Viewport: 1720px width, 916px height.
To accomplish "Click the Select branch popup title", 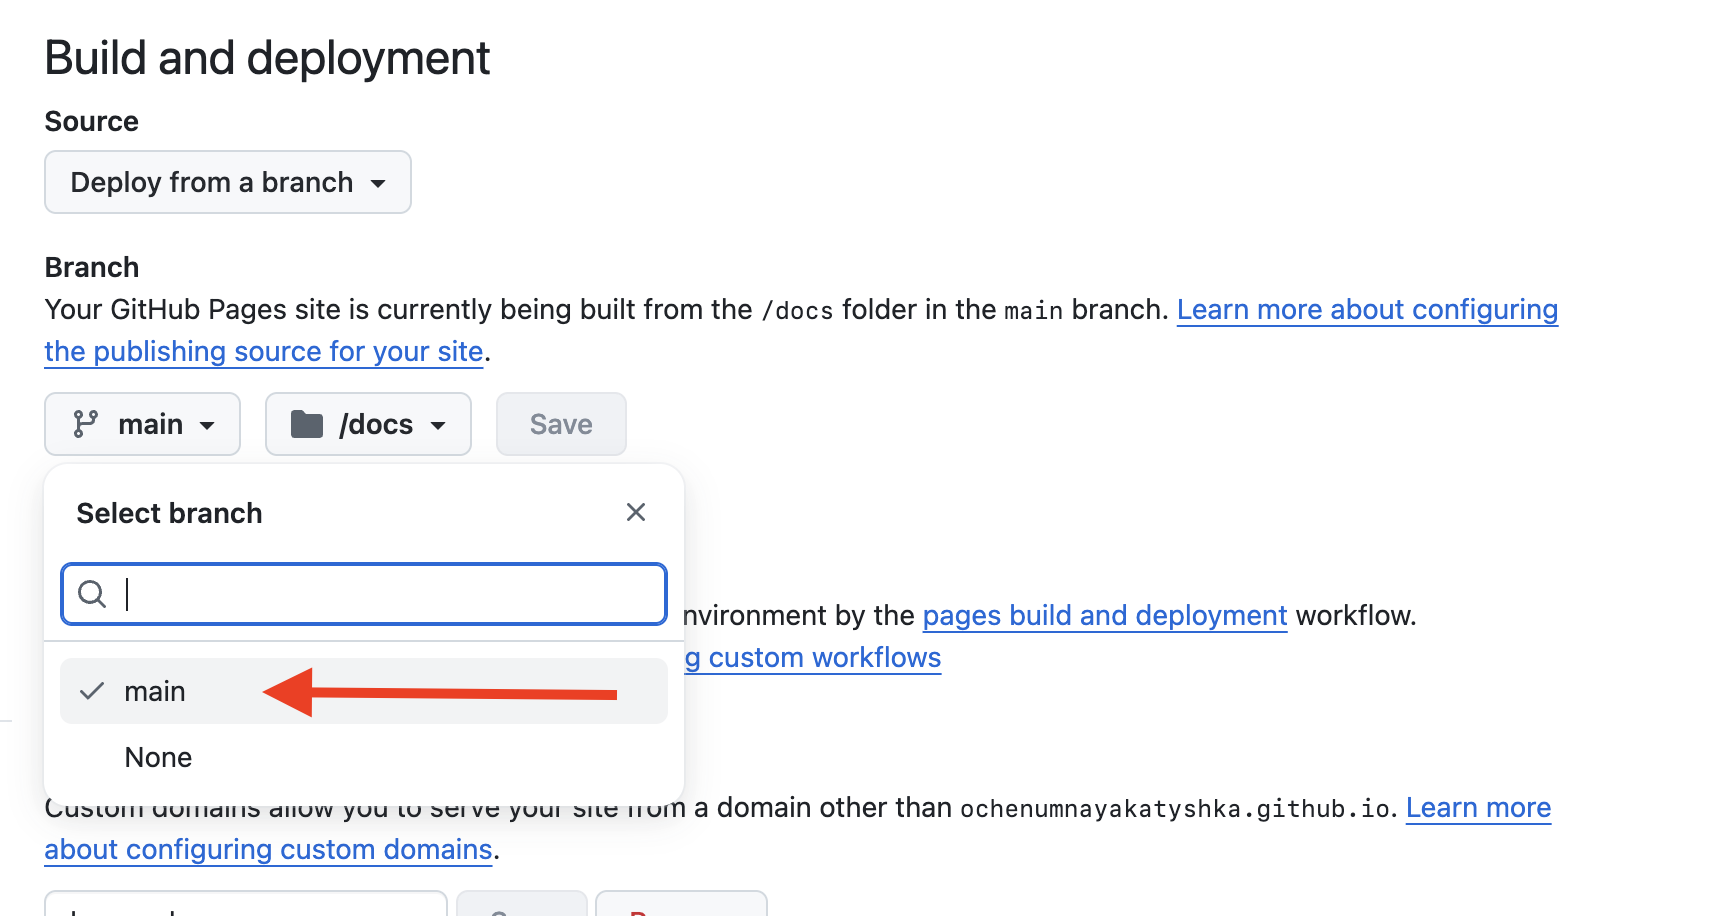I will click(170, 513).
